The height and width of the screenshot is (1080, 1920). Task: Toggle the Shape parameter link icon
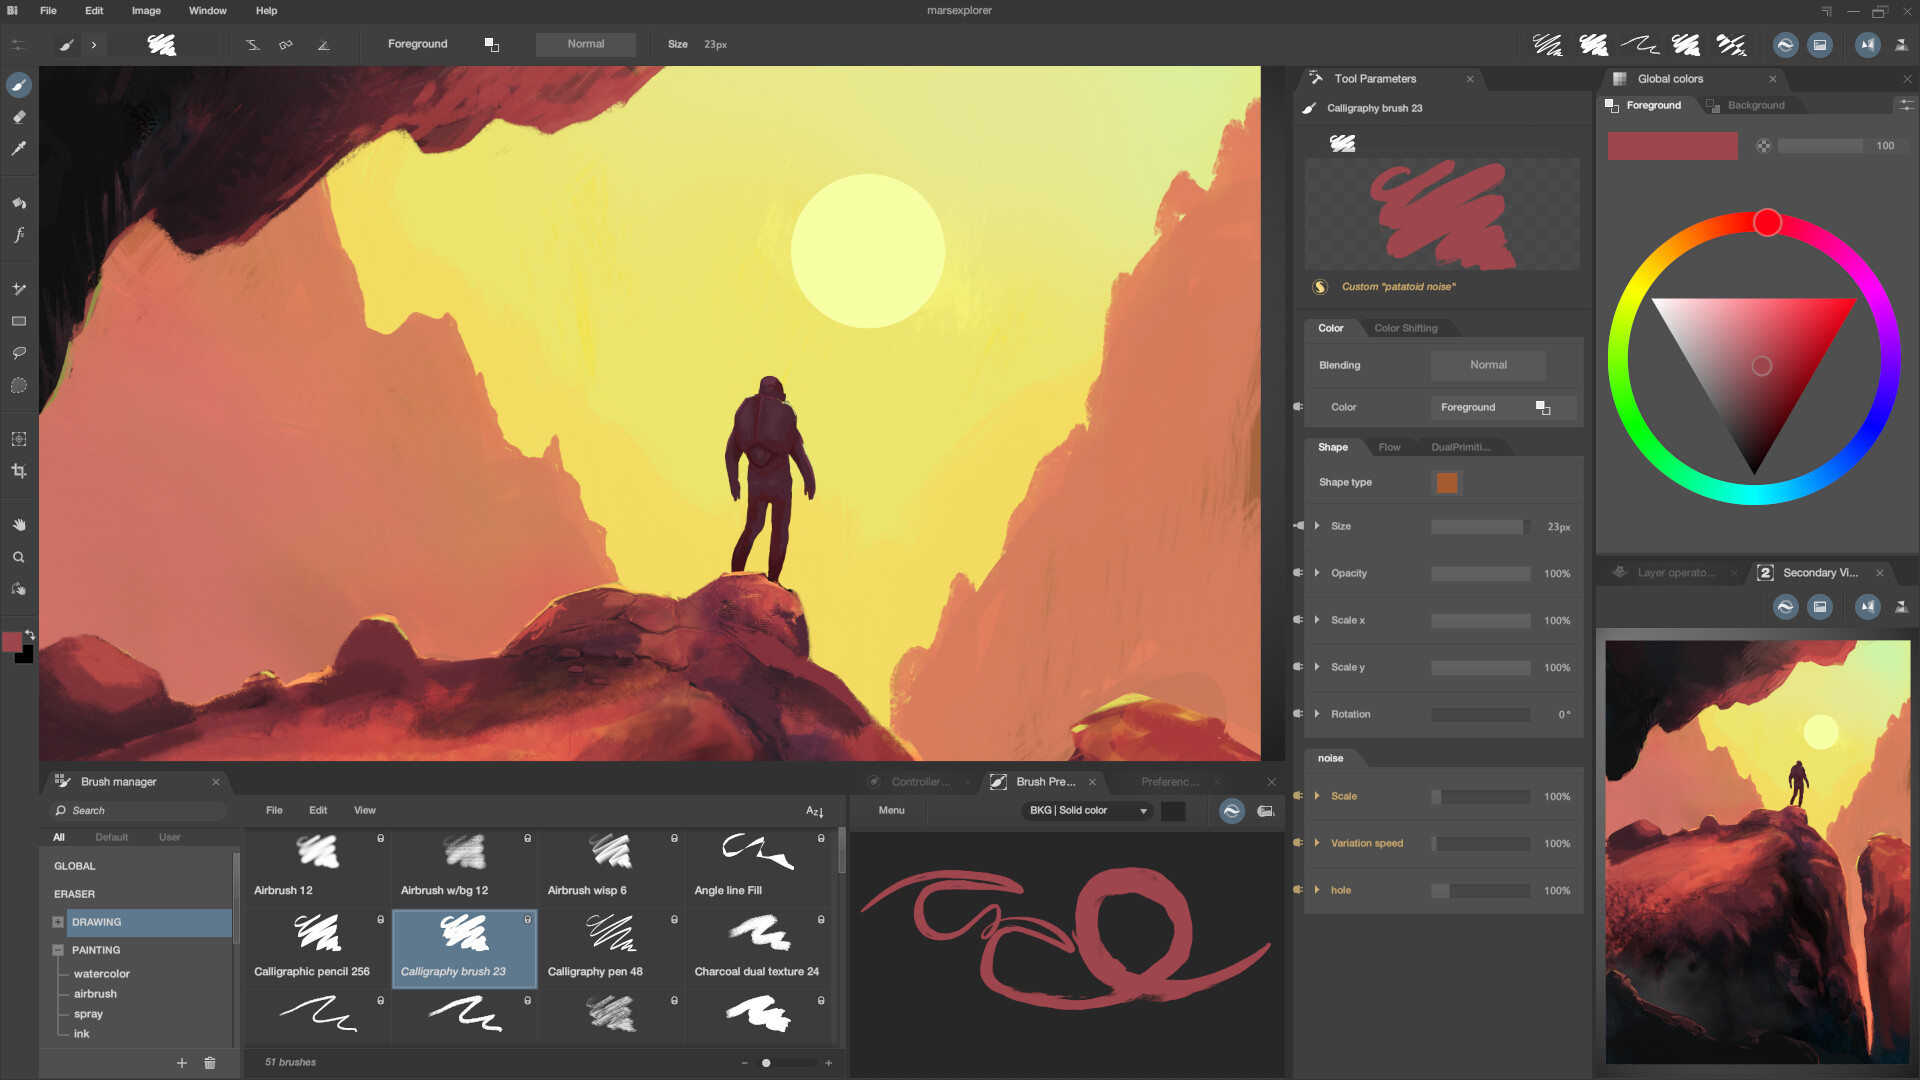coord(1298,526)
